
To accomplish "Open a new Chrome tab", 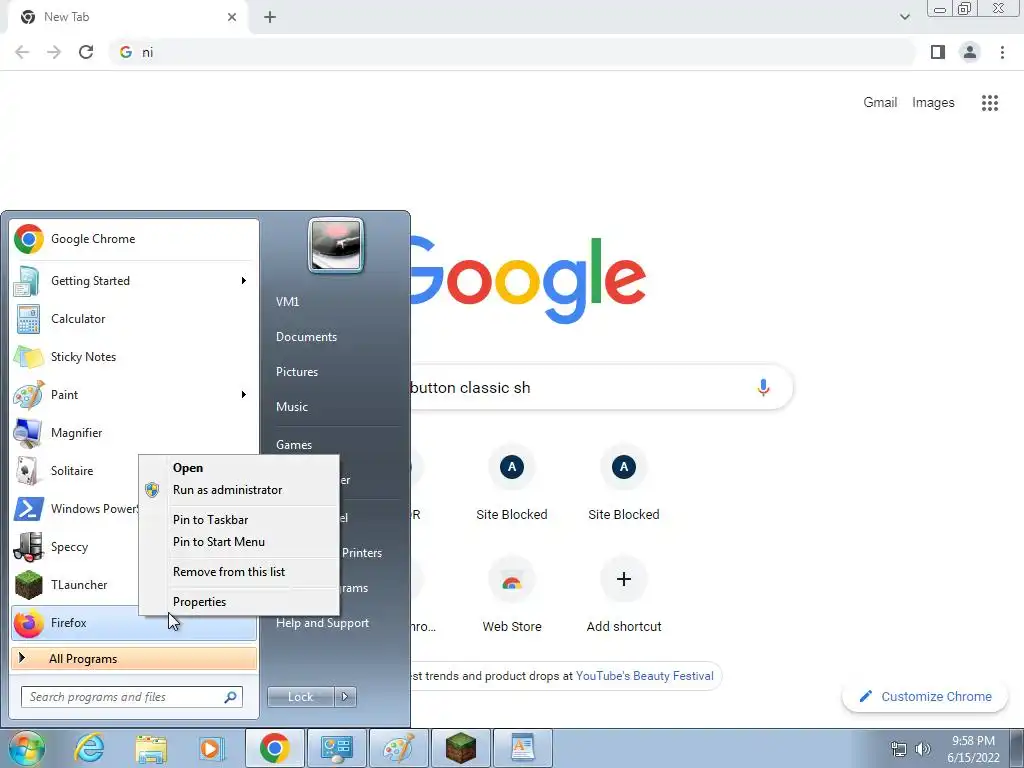I will [270, 17].
